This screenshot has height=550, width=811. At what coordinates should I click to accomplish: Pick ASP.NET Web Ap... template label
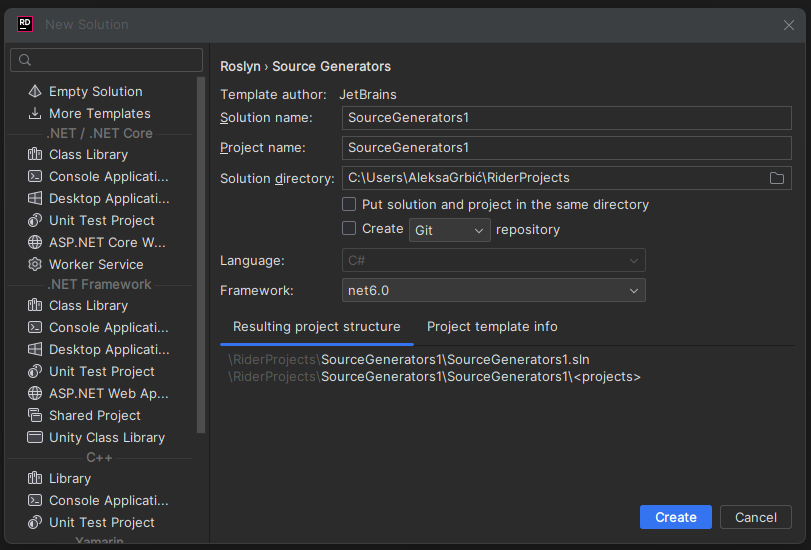click(x=109, y=393)
